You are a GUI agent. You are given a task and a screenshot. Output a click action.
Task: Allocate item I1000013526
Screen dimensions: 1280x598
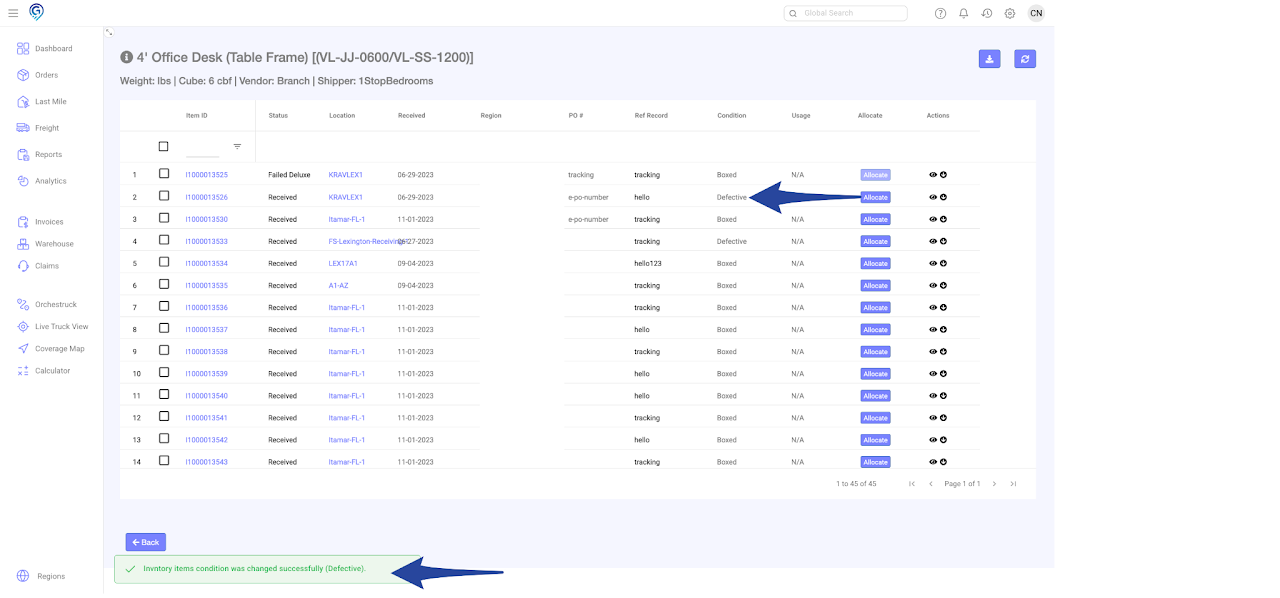point(875,197)
